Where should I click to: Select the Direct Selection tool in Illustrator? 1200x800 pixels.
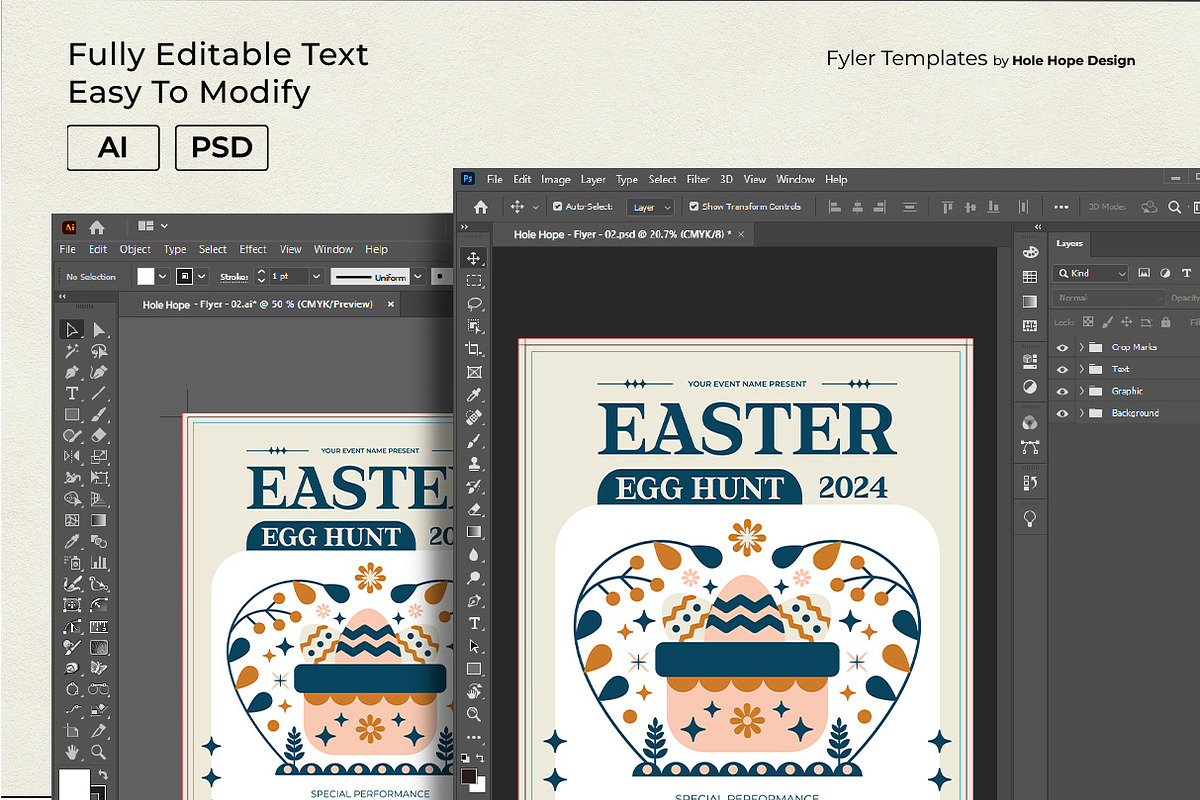point(99,330)
